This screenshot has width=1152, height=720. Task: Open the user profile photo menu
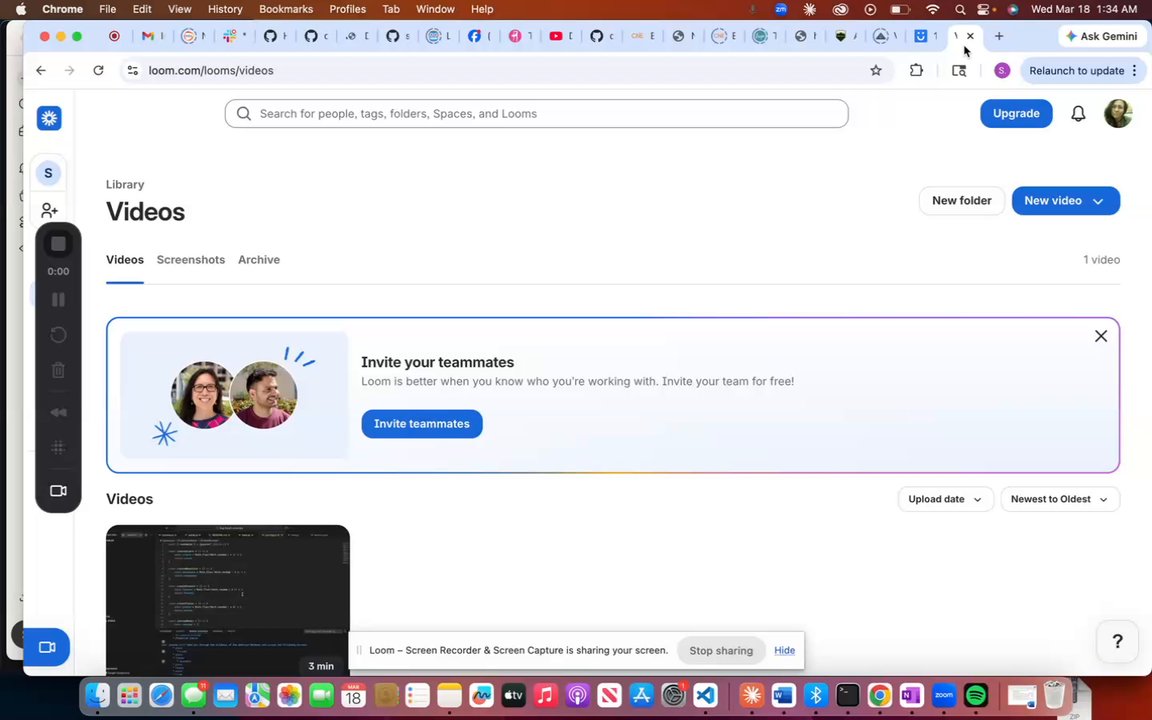[1118, 114]
